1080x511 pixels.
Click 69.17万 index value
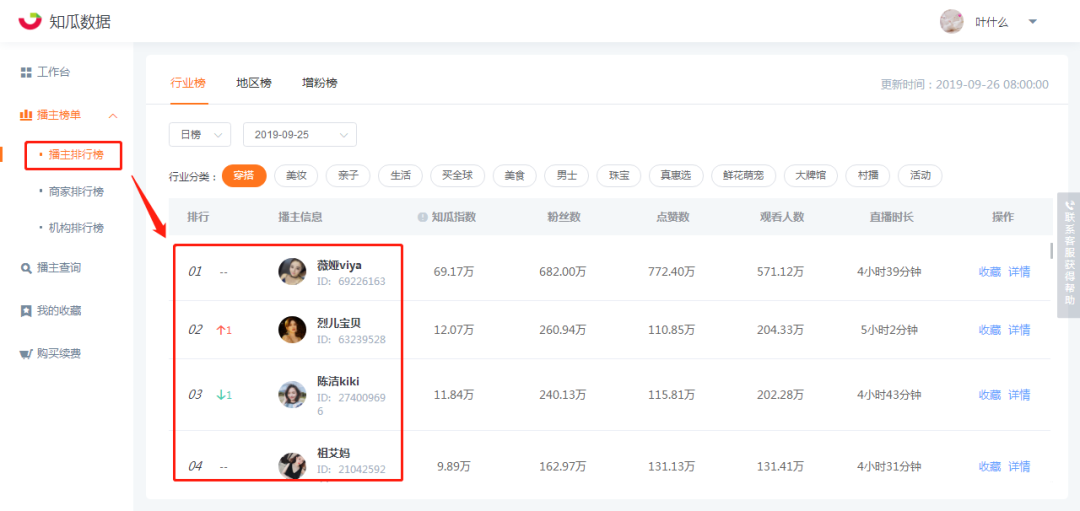pyautogui.click(x=454, y=271)
